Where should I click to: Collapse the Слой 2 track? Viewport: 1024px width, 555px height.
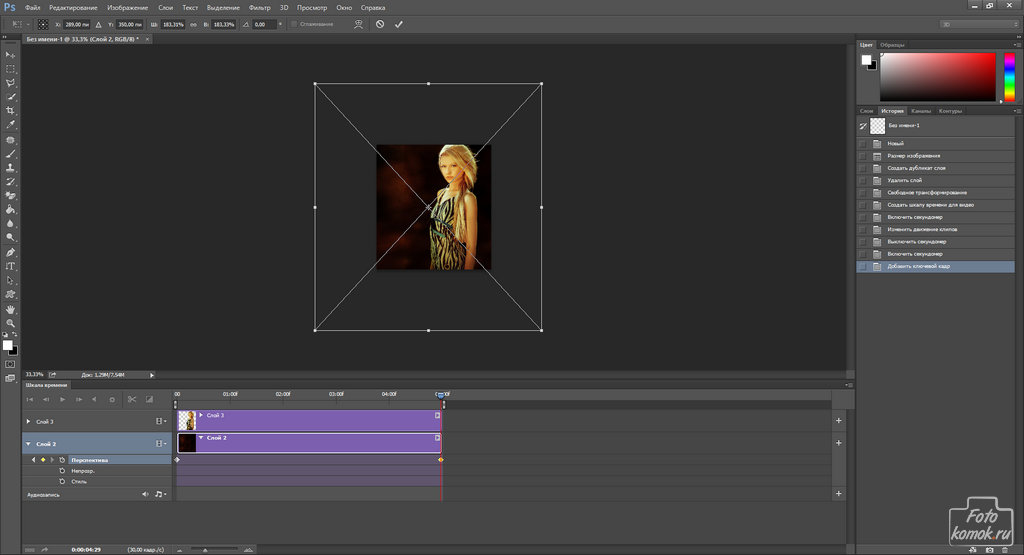(x=28, y=443)
